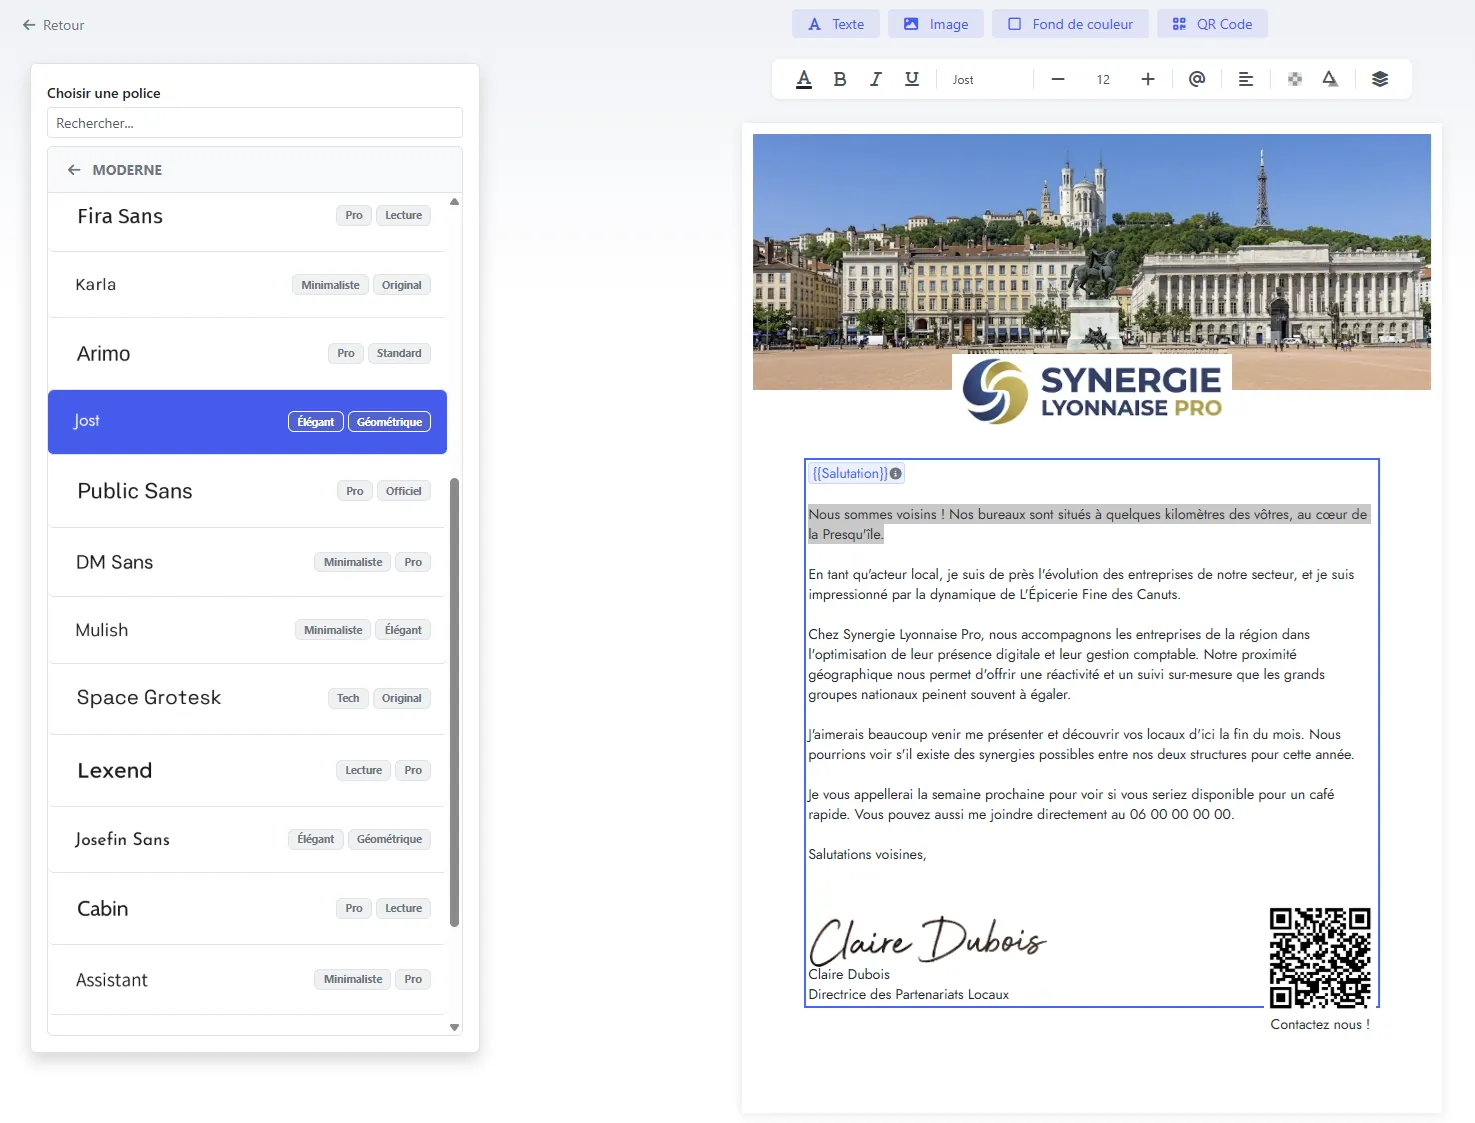Open the layers stacking icon

[1380, 79]
